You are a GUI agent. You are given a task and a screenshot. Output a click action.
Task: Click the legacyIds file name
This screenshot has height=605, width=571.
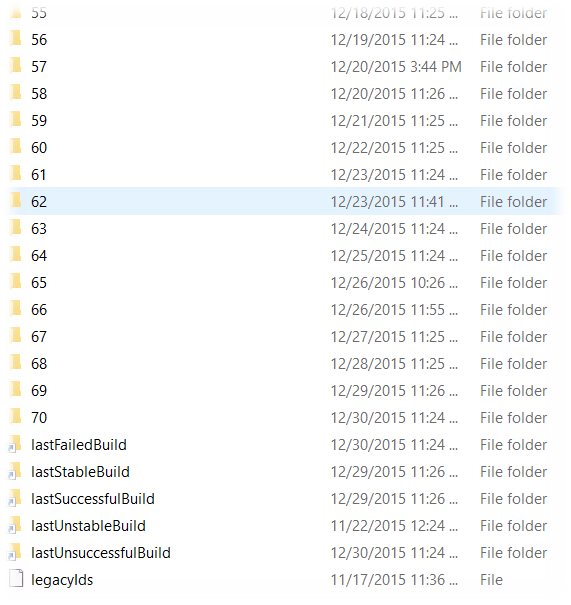tap(62, 580)
